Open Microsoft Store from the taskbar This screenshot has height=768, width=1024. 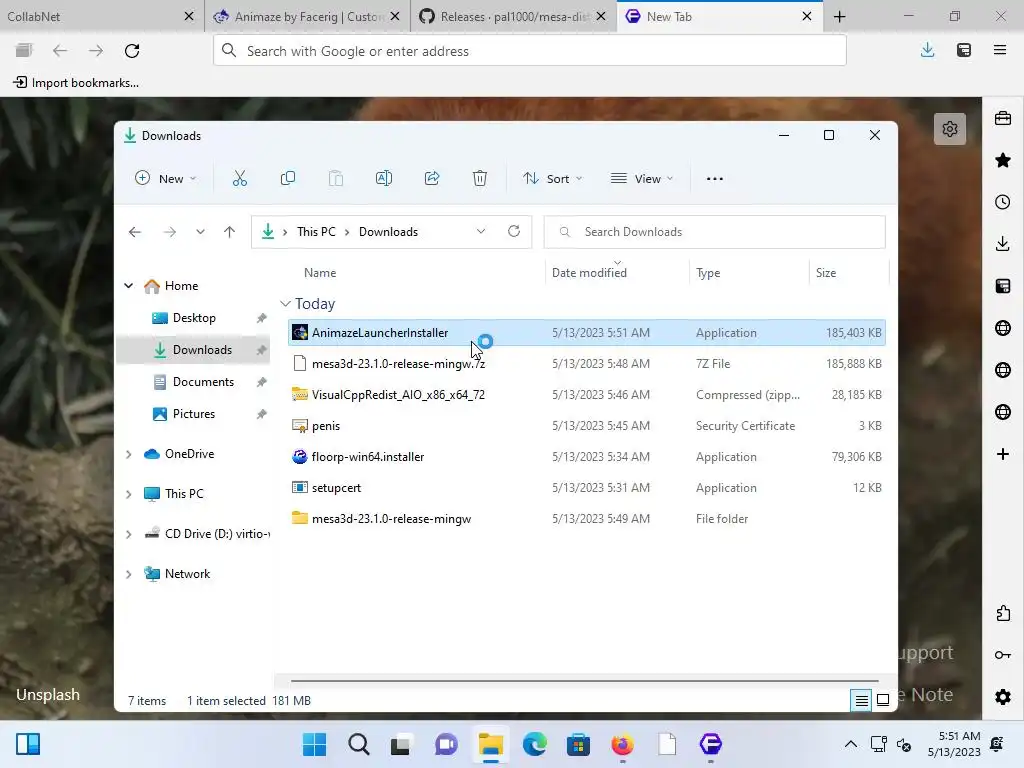578,744
